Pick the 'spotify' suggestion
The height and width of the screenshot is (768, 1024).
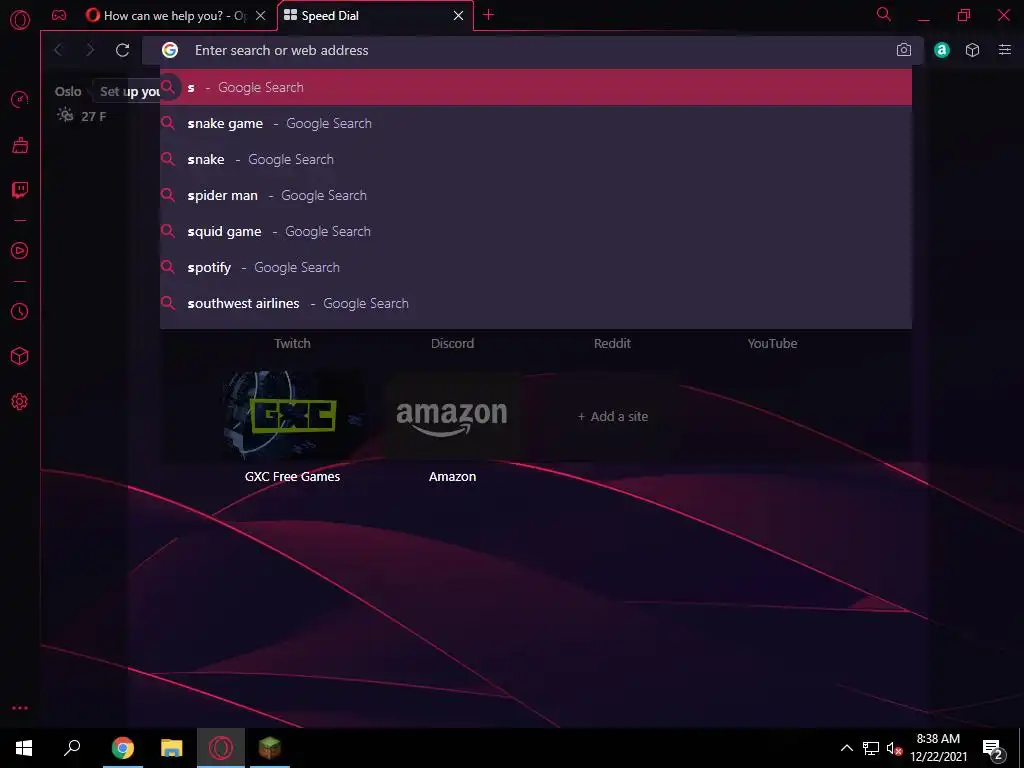click(536, 267)
